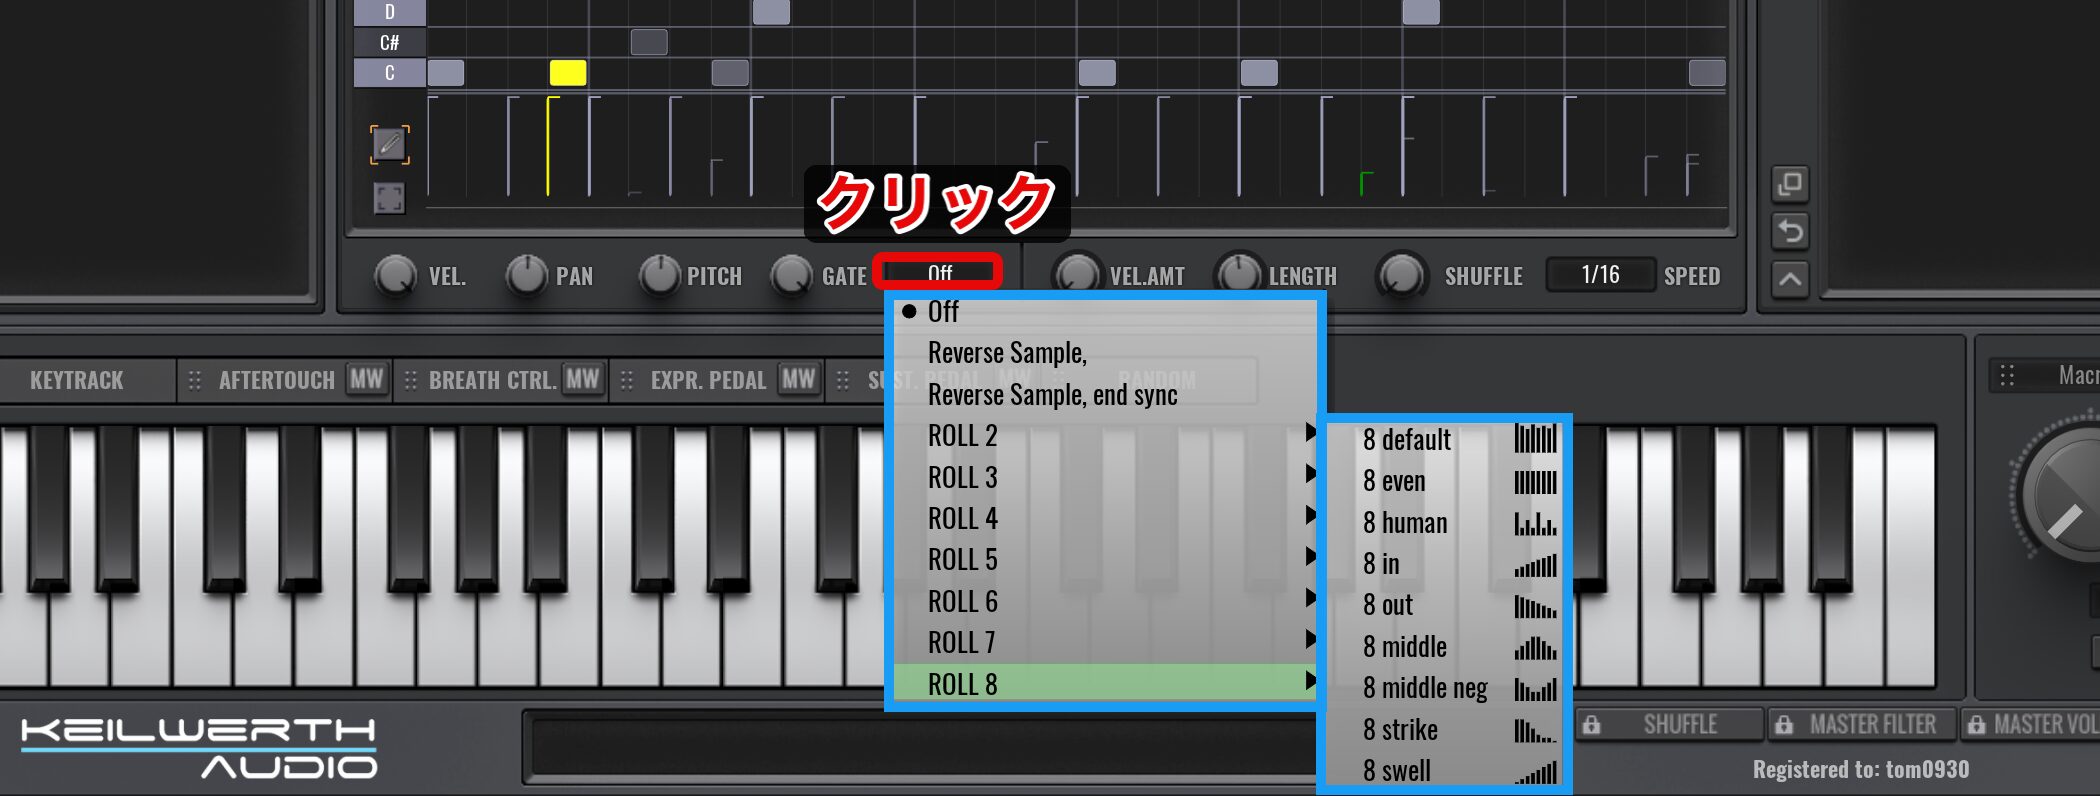Viewport: 2100px width, 796px height.
Task: Choose Reverse Sample, from the menu
Action: pos(1105,353)
